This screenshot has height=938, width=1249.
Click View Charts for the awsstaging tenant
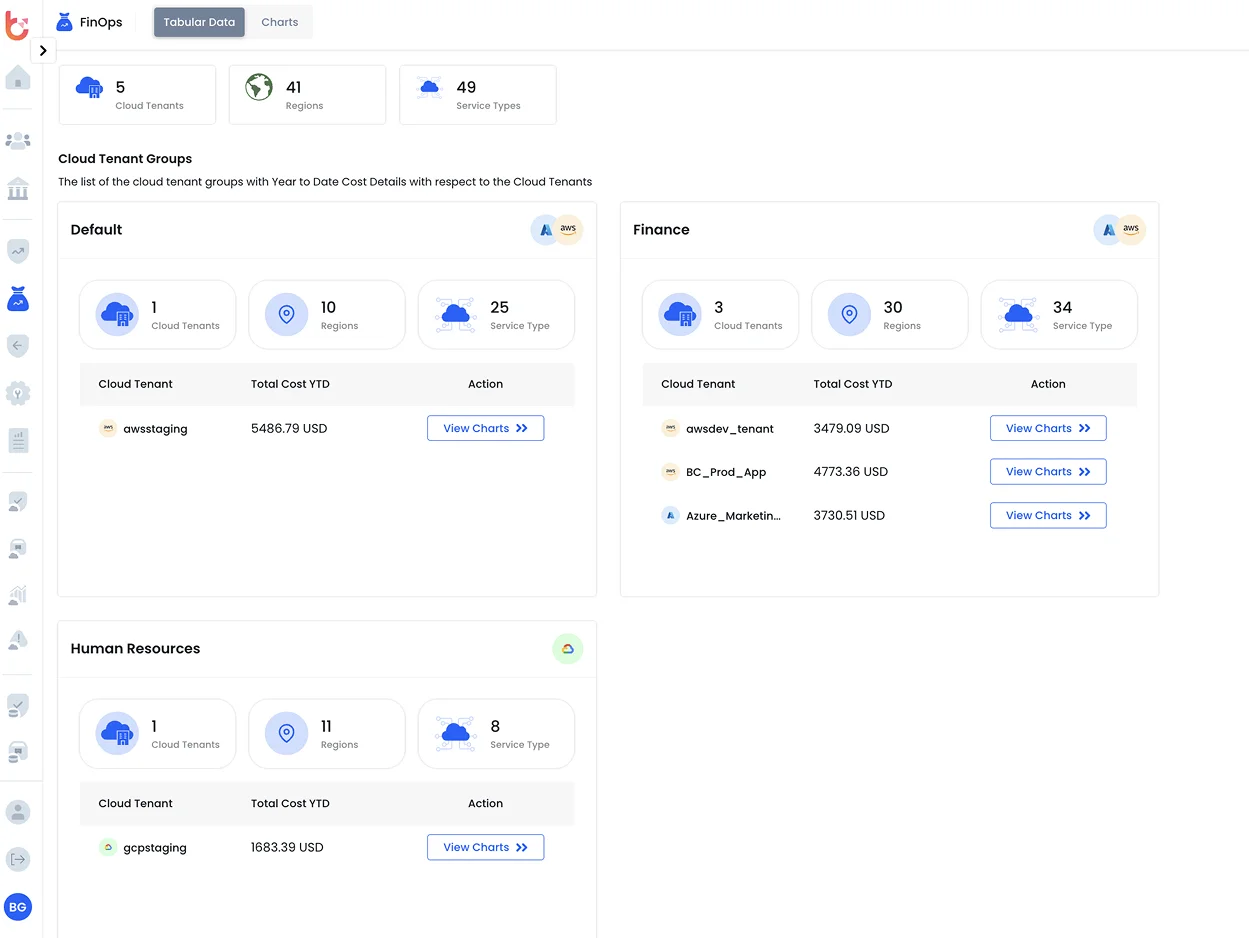coord(485,428)
